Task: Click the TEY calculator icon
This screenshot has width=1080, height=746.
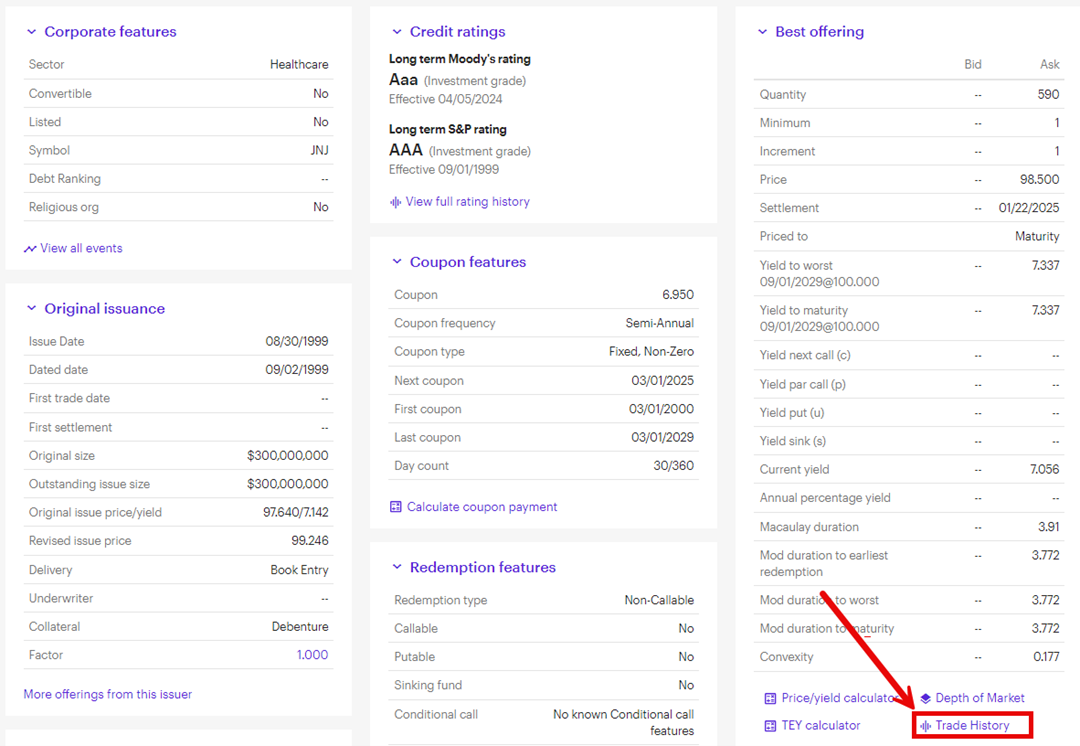Action: [x=769, y=725]
